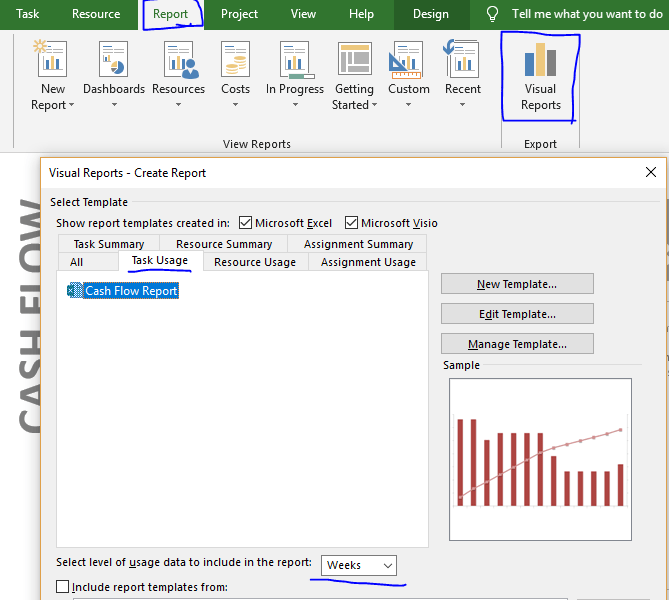Select the Project ribbon tab
The width and height of the screenshot is (669, 600).
[239, 14]
